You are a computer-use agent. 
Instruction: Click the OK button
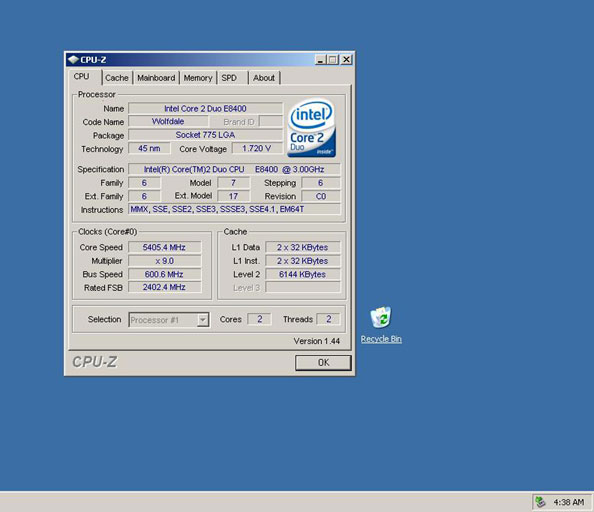pos(323,363)
